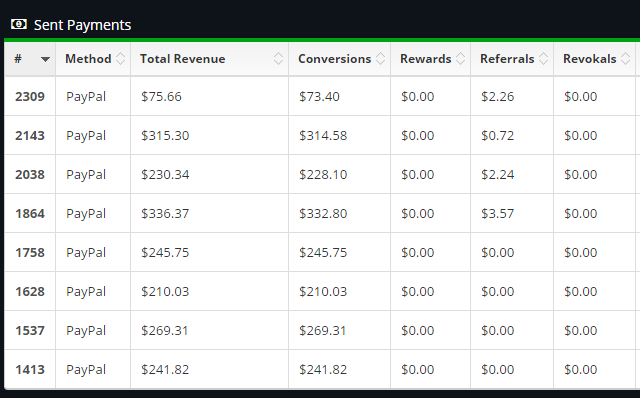The width and height of the screenshot is (640, 398).
Task: Click the Revokals column sort icon
Action: point(625,59)
